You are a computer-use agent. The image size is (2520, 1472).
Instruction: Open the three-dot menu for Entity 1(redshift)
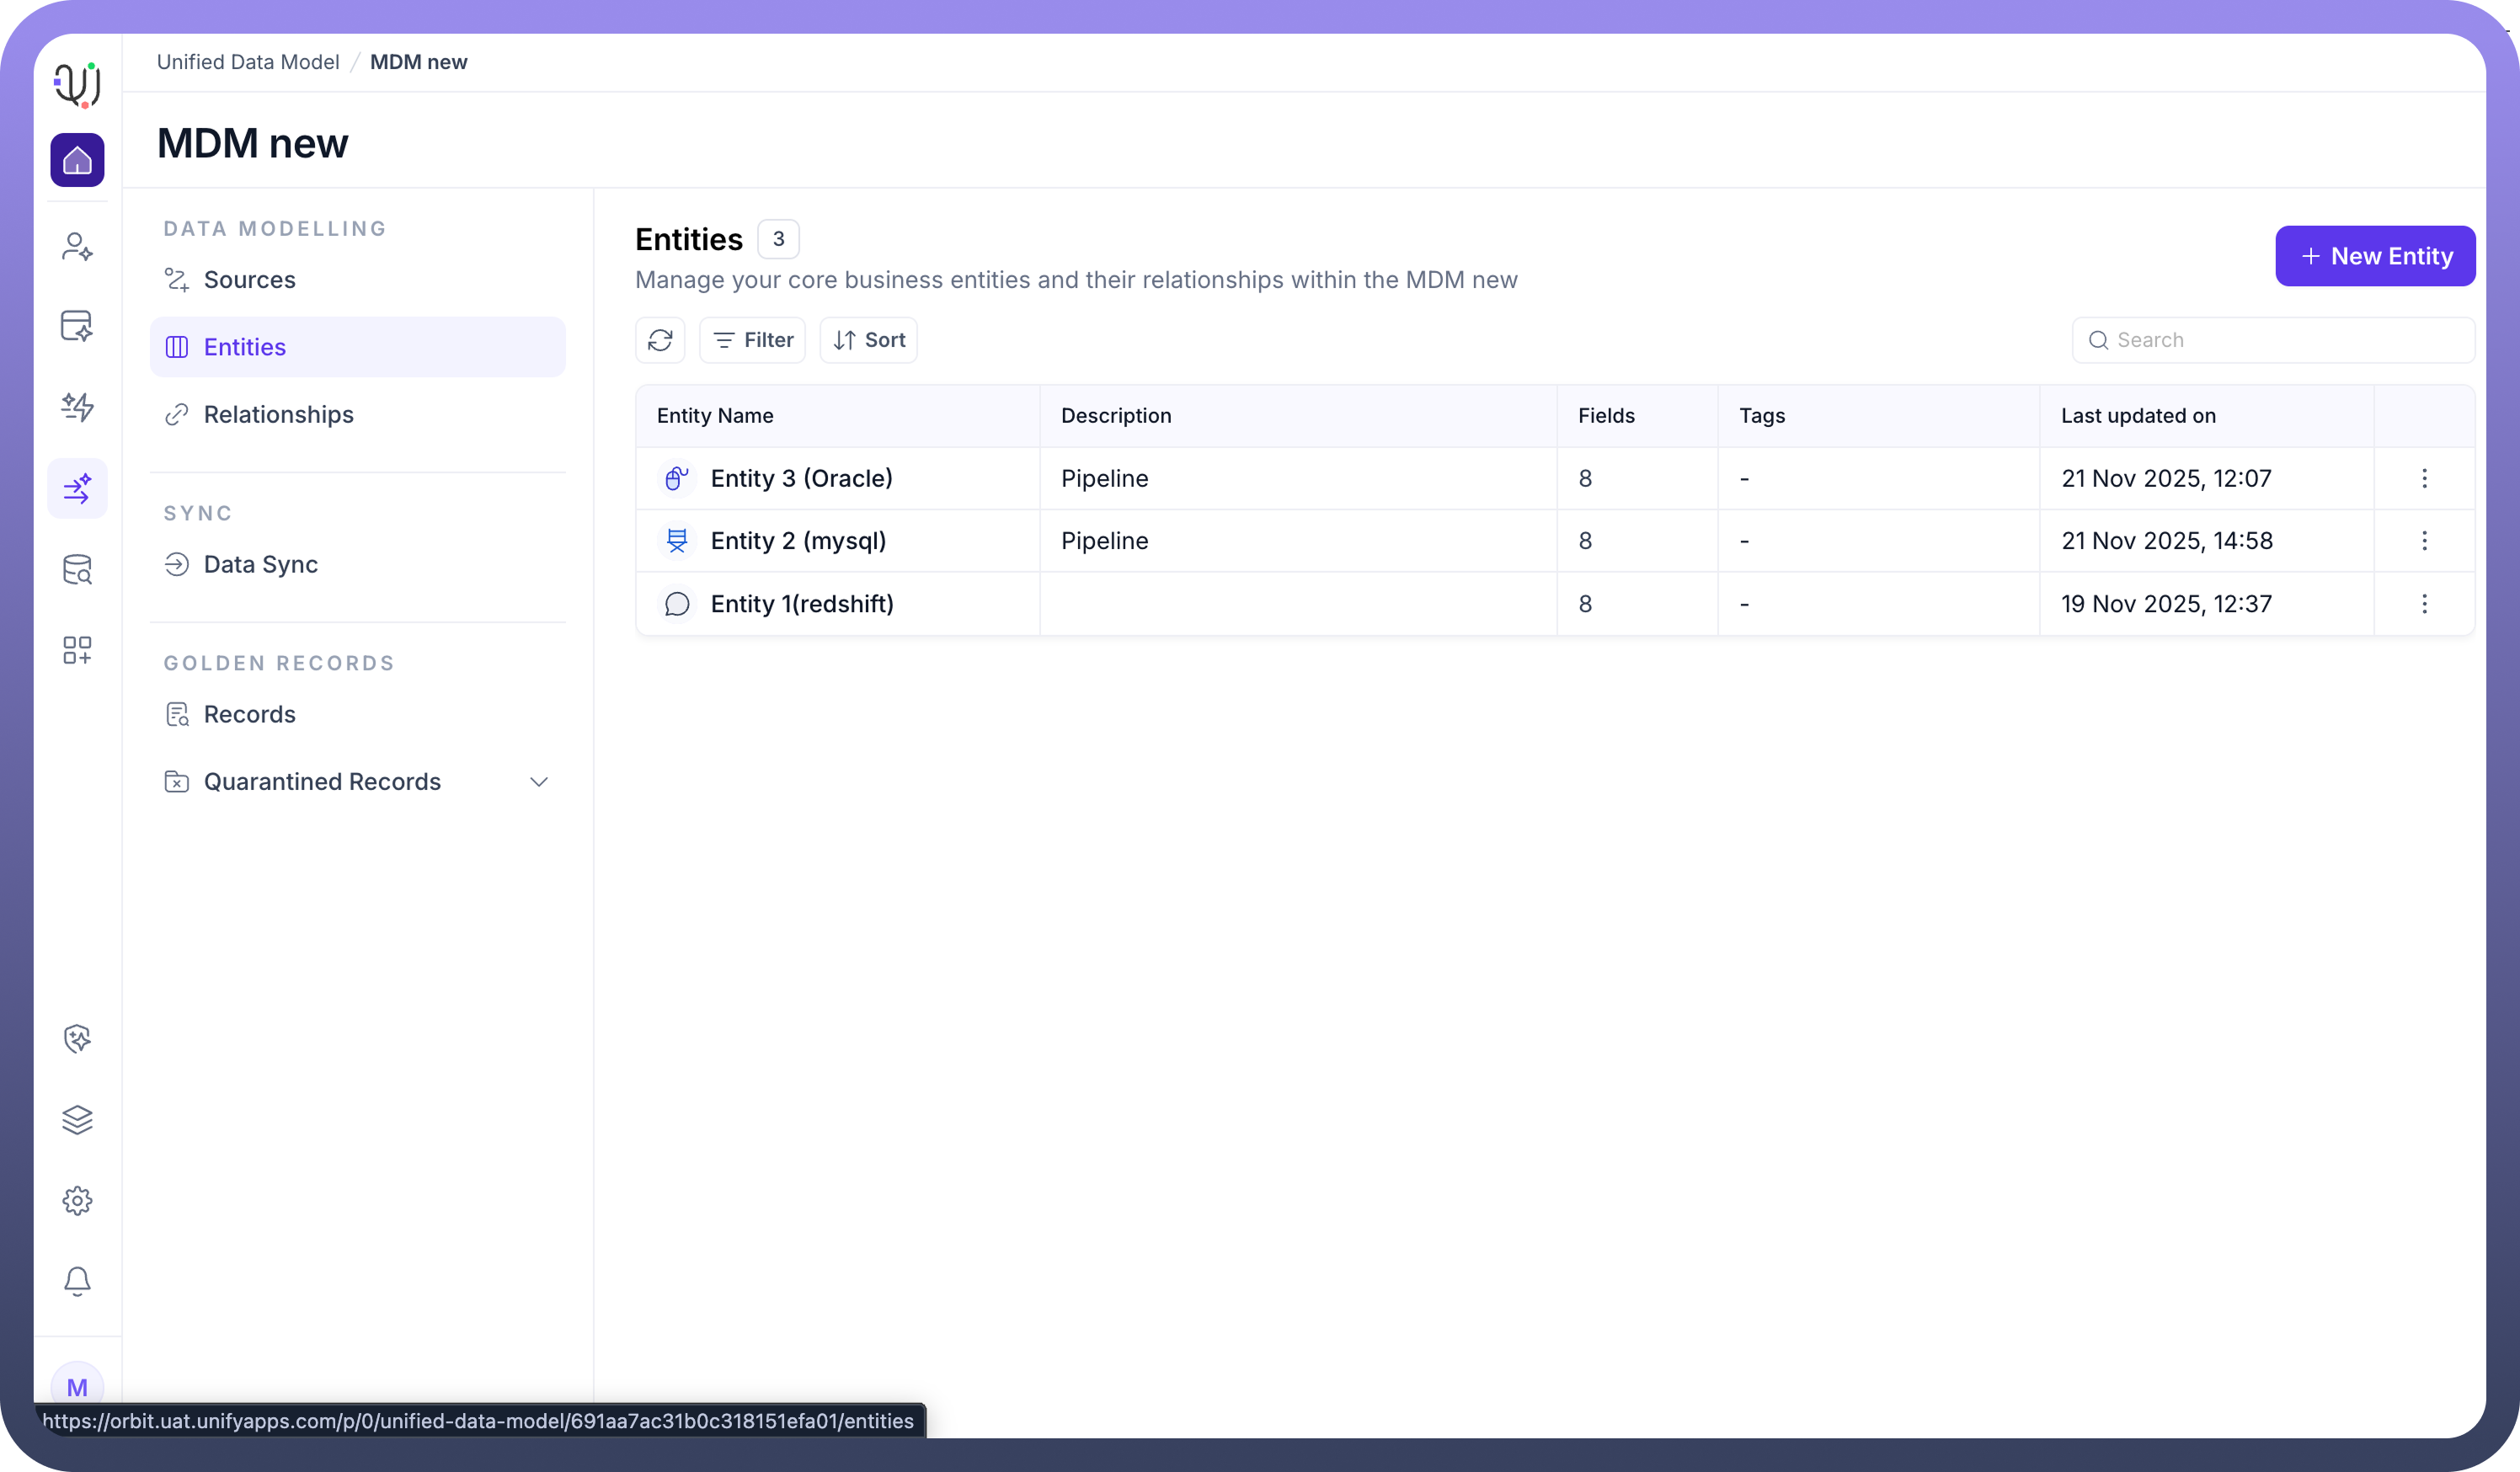[x=2424, y=604]
